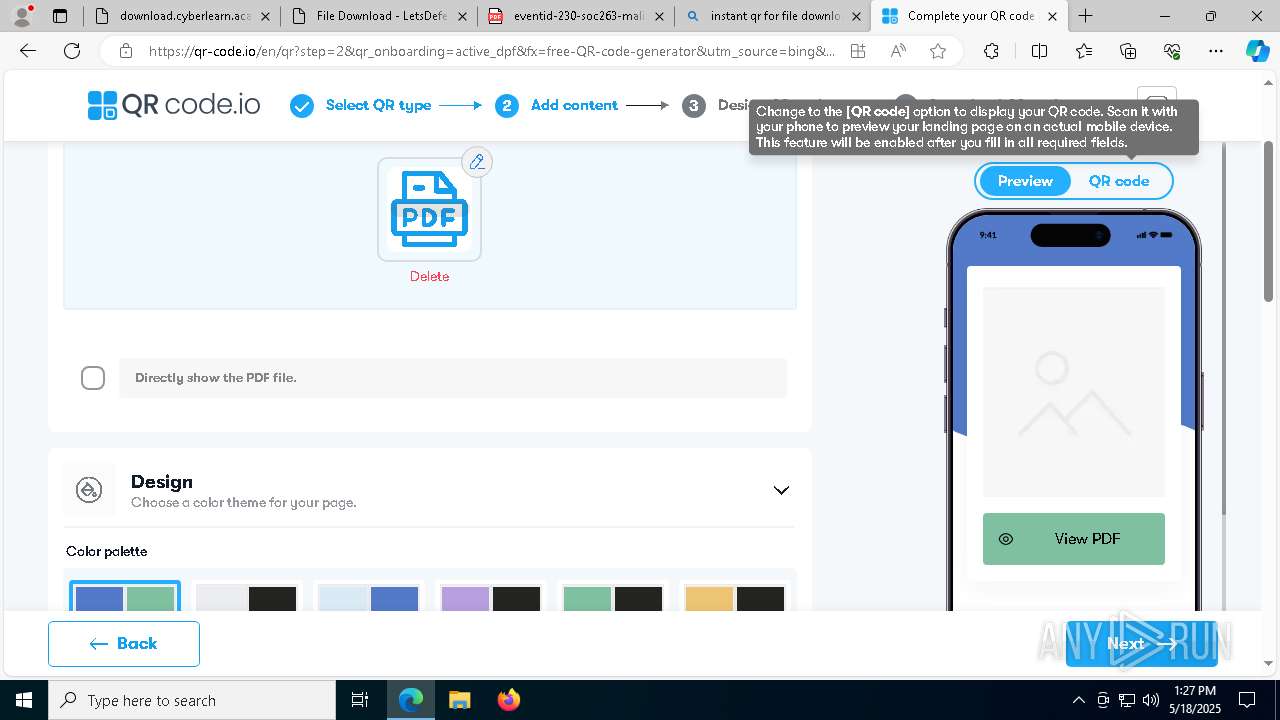Open tab actions menu icon
Viewport: 1280px width, 720px height.
click(60, 16)
